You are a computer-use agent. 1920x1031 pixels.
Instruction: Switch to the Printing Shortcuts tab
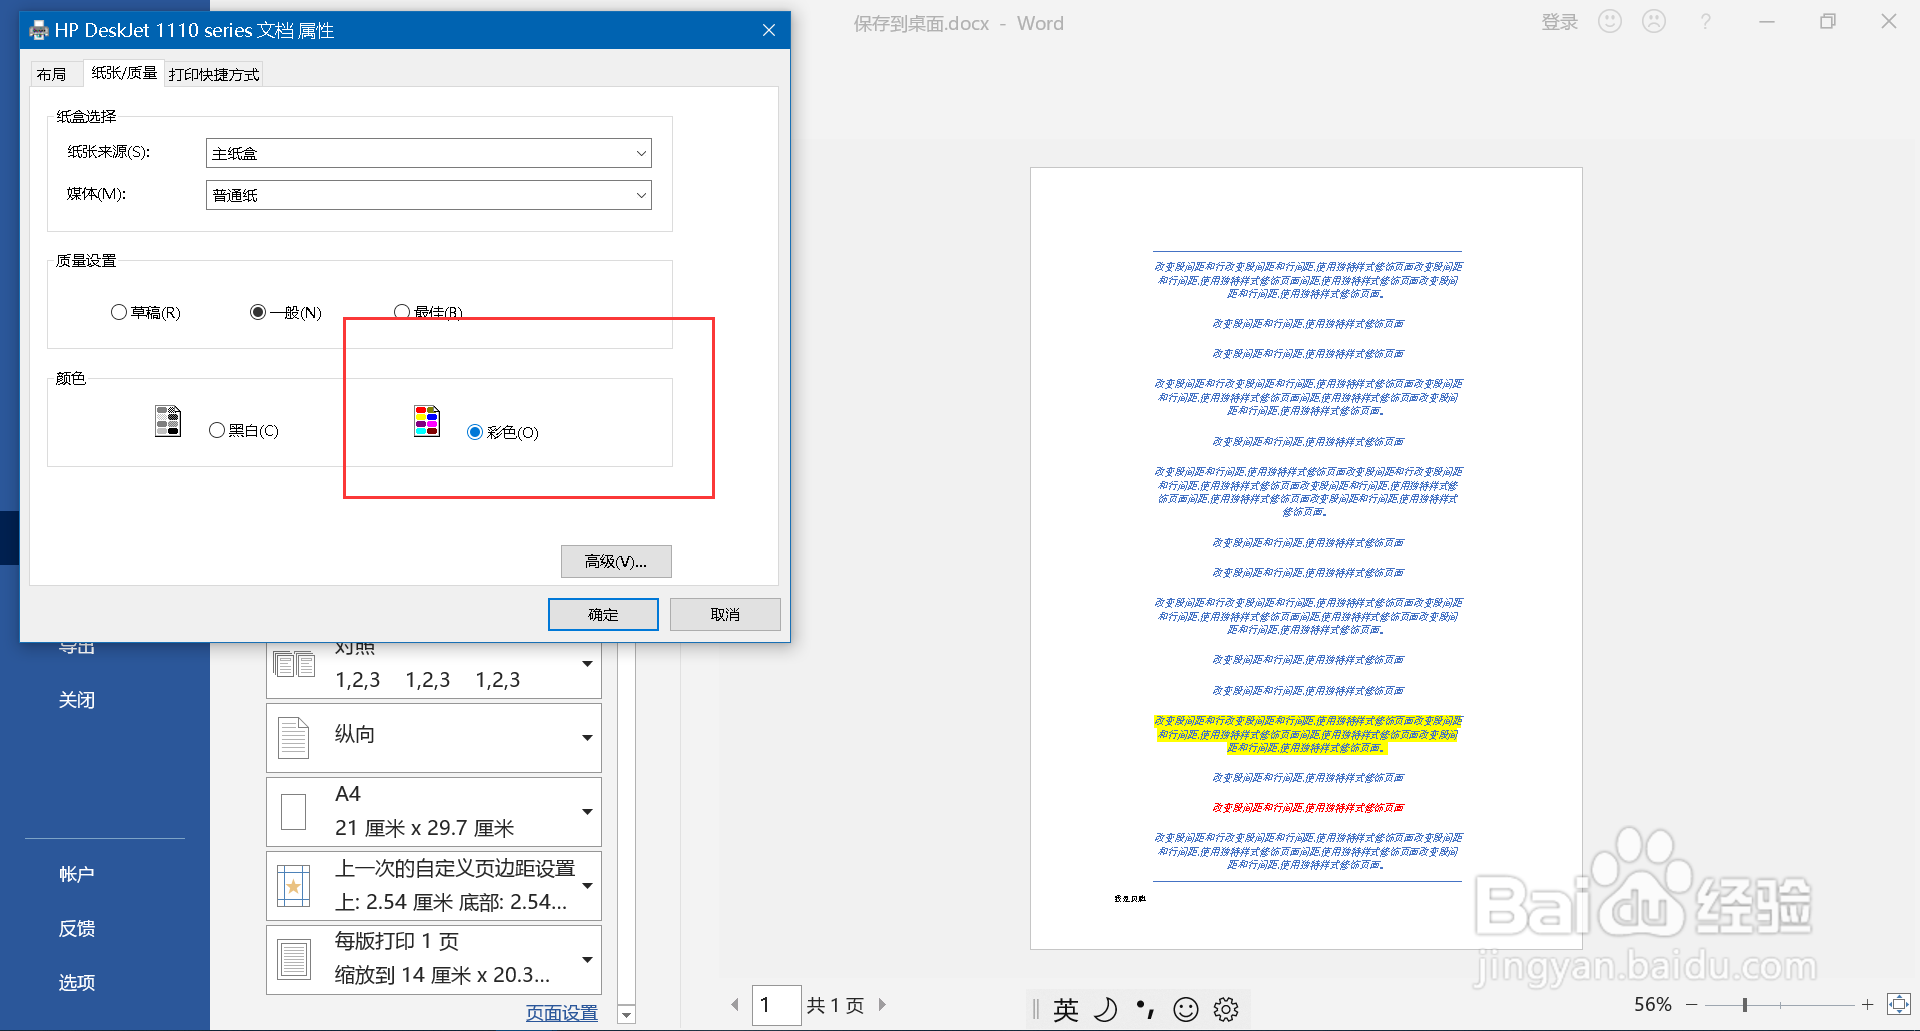coord(214,74)
